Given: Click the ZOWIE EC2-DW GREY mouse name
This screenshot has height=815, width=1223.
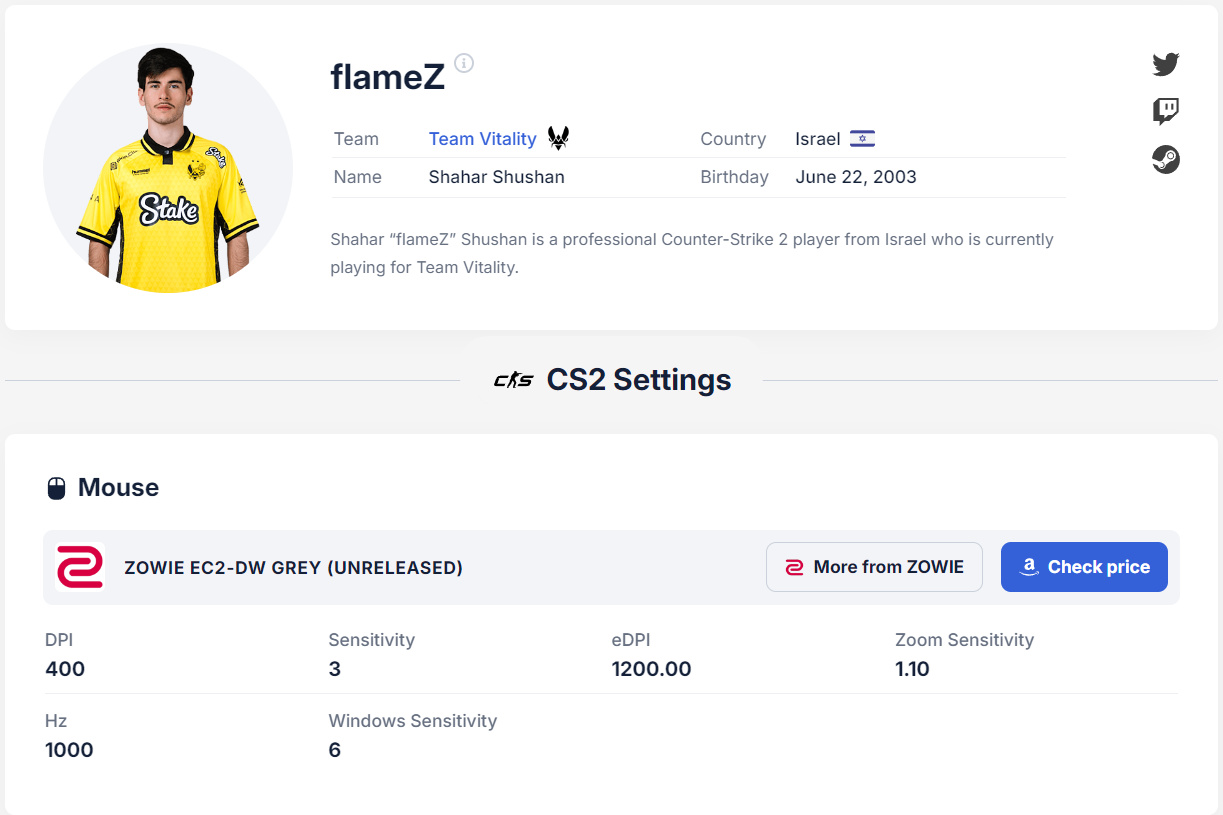Looking at the screenshot, I should pos(293,568).
